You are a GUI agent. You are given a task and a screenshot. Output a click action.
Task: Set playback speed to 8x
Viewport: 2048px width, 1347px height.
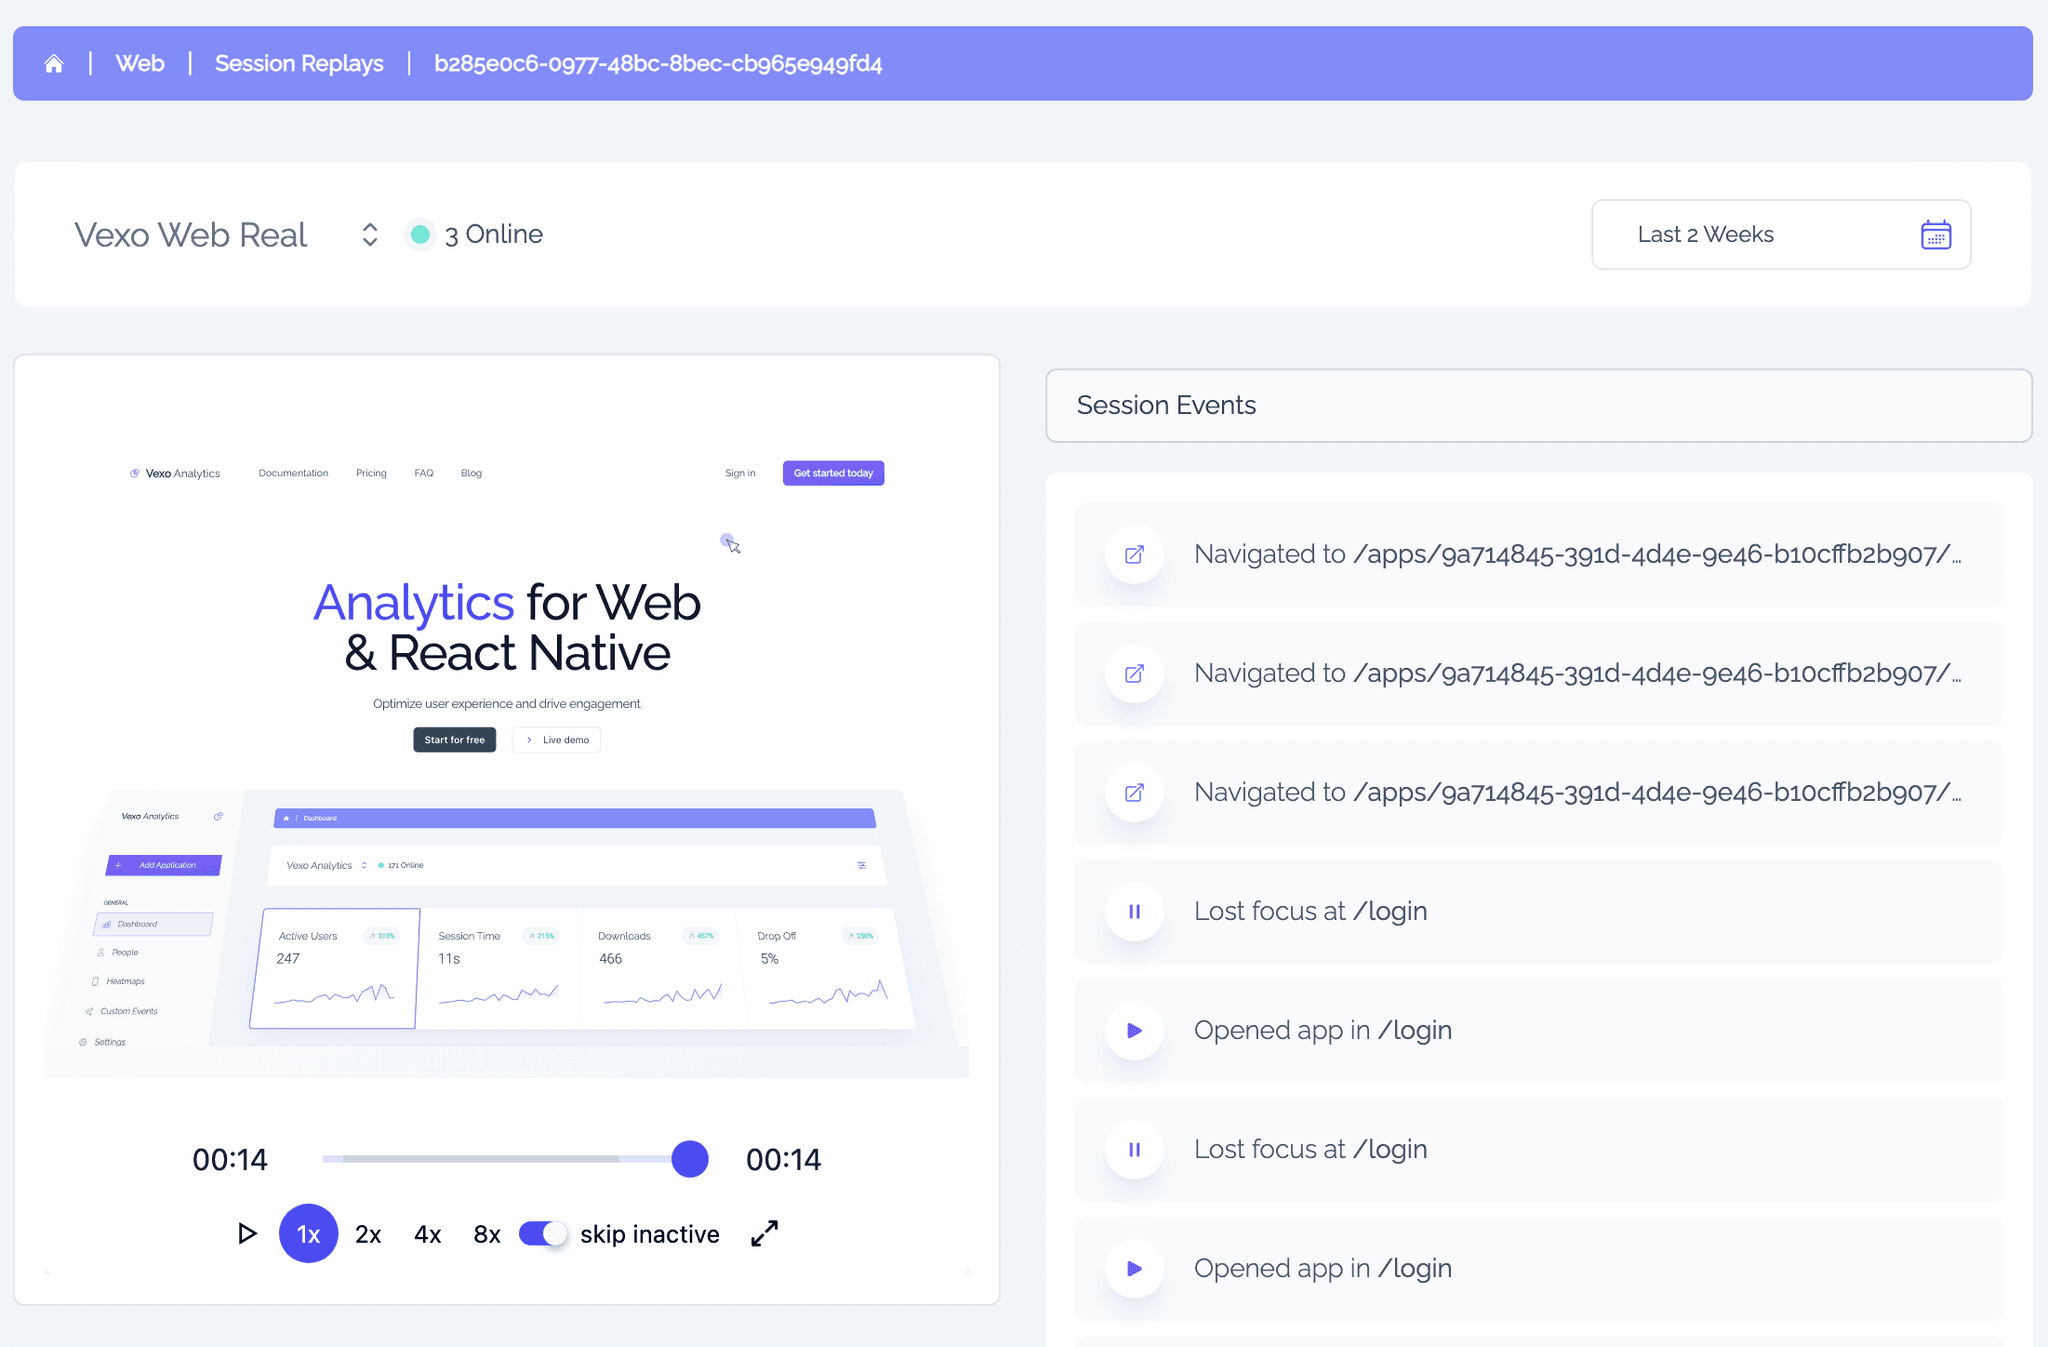[487, 1234]
